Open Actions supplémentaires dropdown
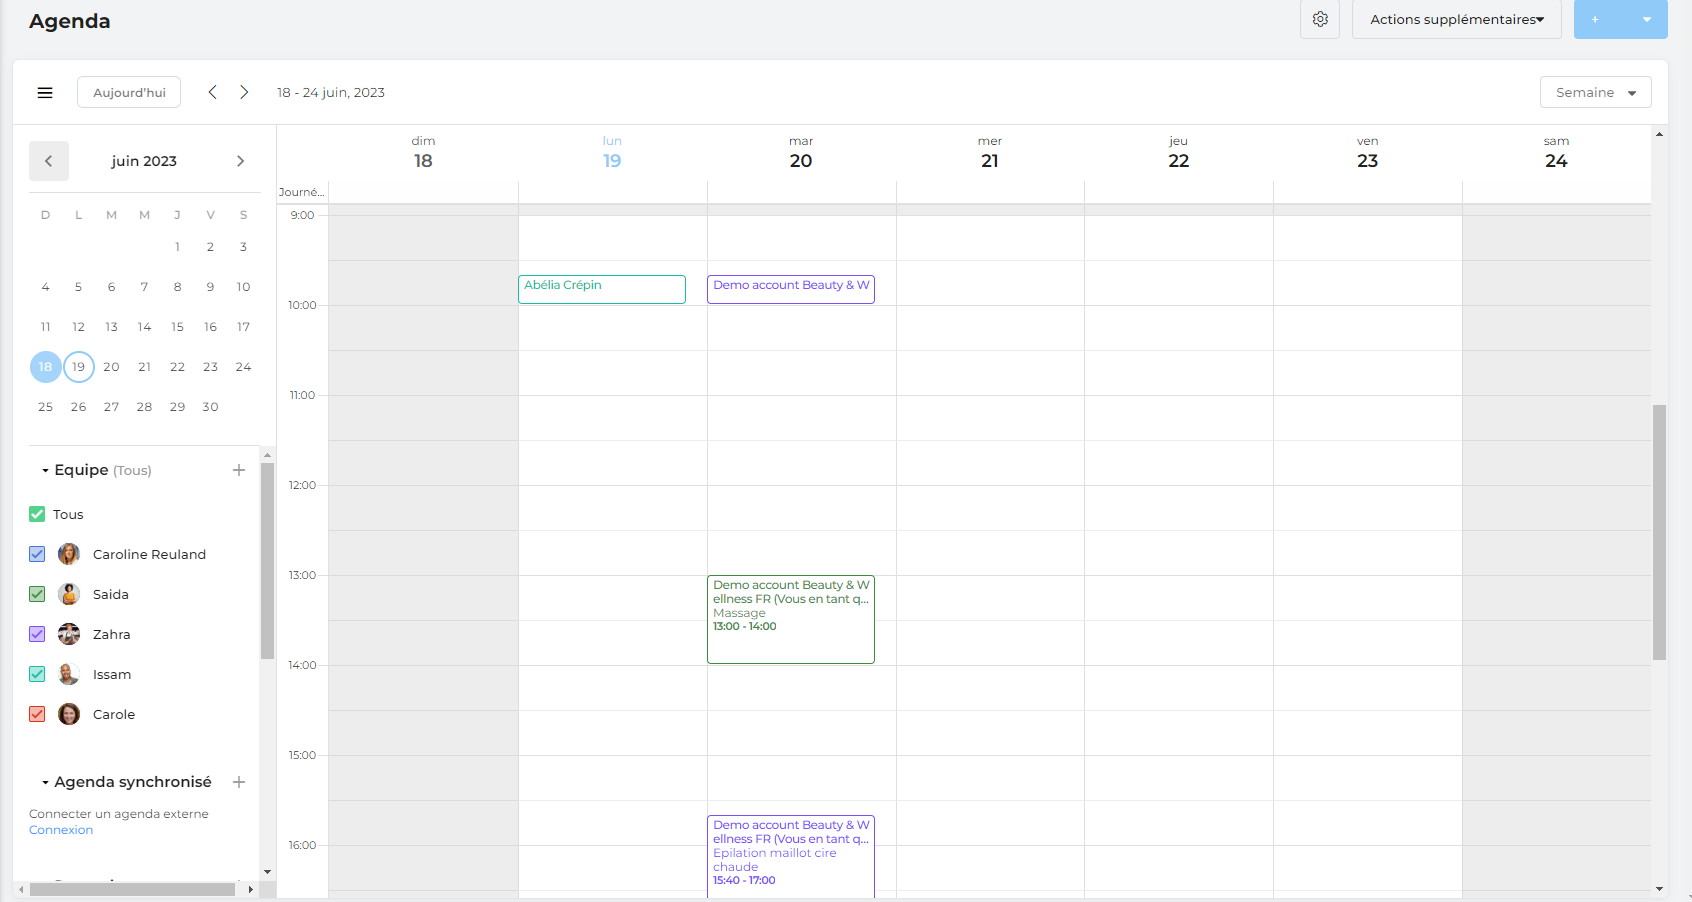1692x902 pixels. pyautogui.click(x=1457, y=19)
